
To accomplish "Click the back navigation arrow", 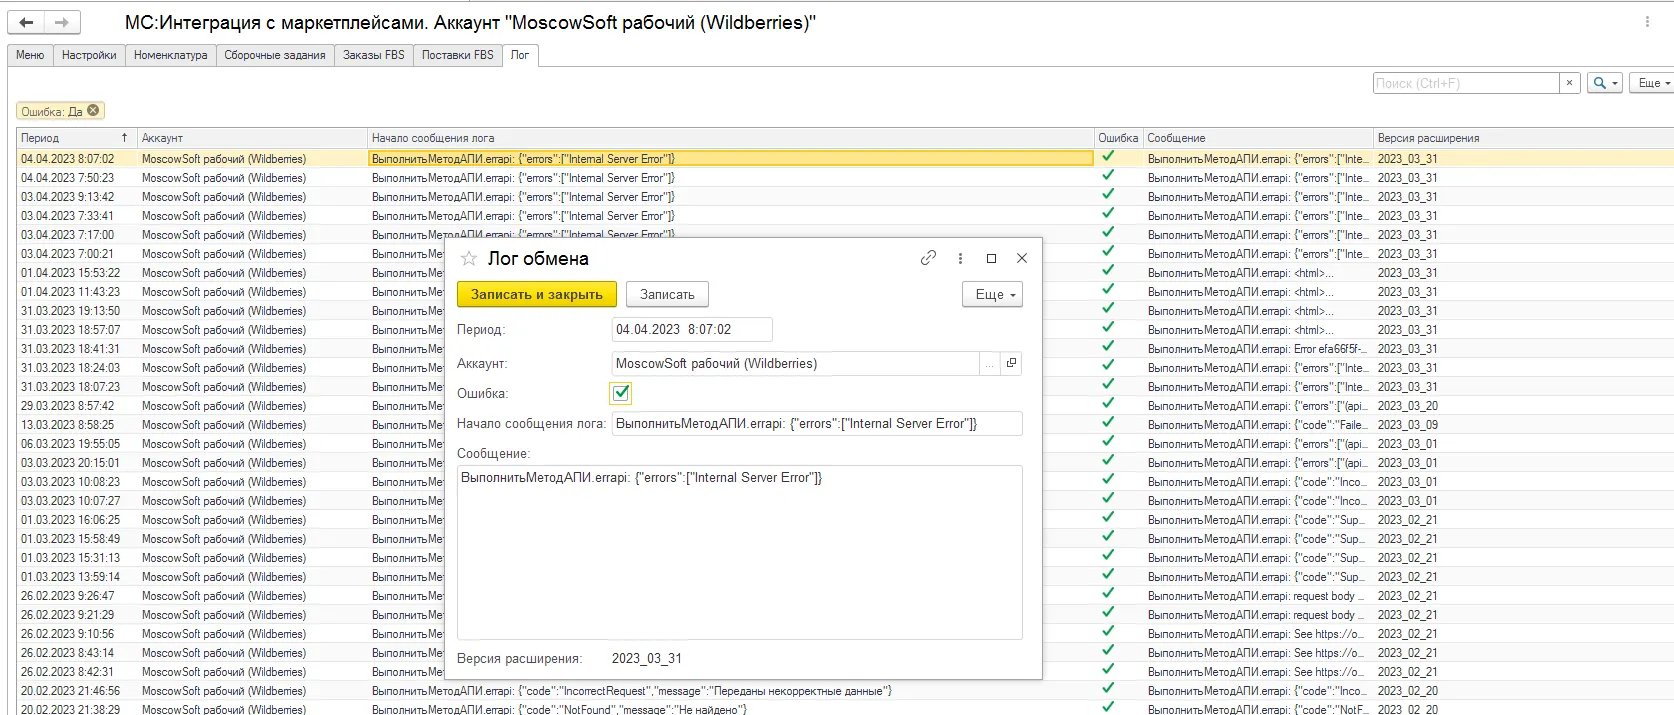I will [x=27, y=22].
